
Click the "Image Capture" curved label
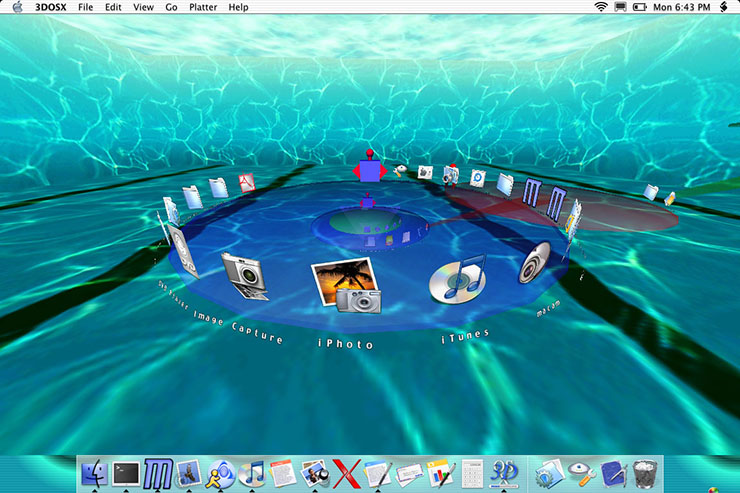tap(238, 326)
